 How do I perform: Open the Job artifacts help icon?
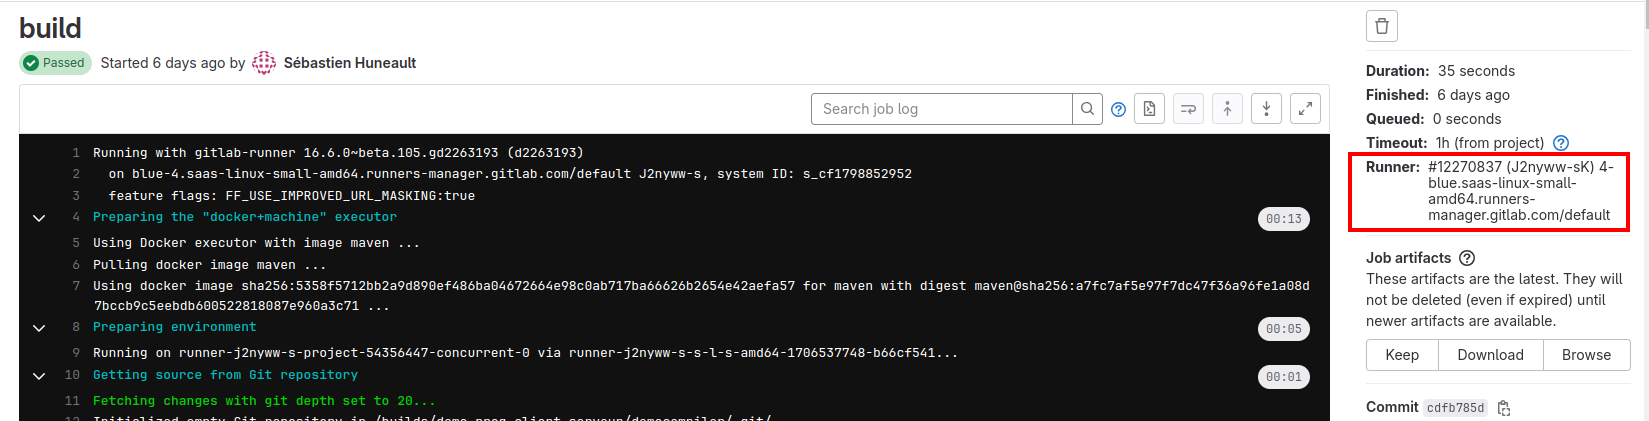point(1467,258)
